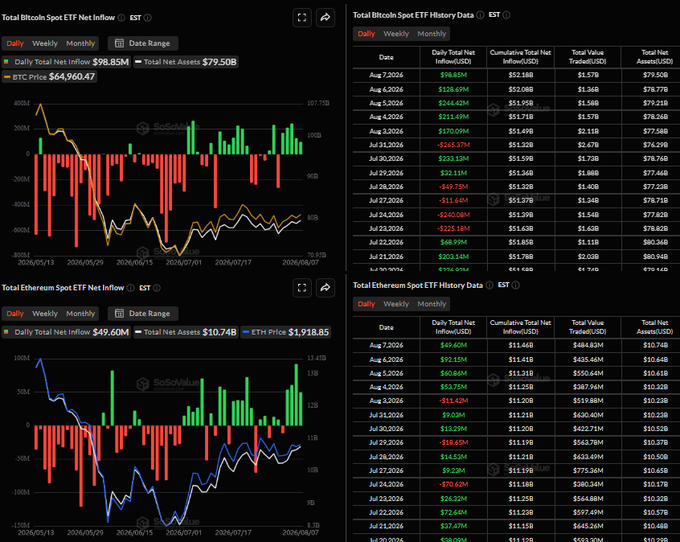Select Daily tab in Bitcoin History Data
Viewport: 680px width, 542px height.
366,34
